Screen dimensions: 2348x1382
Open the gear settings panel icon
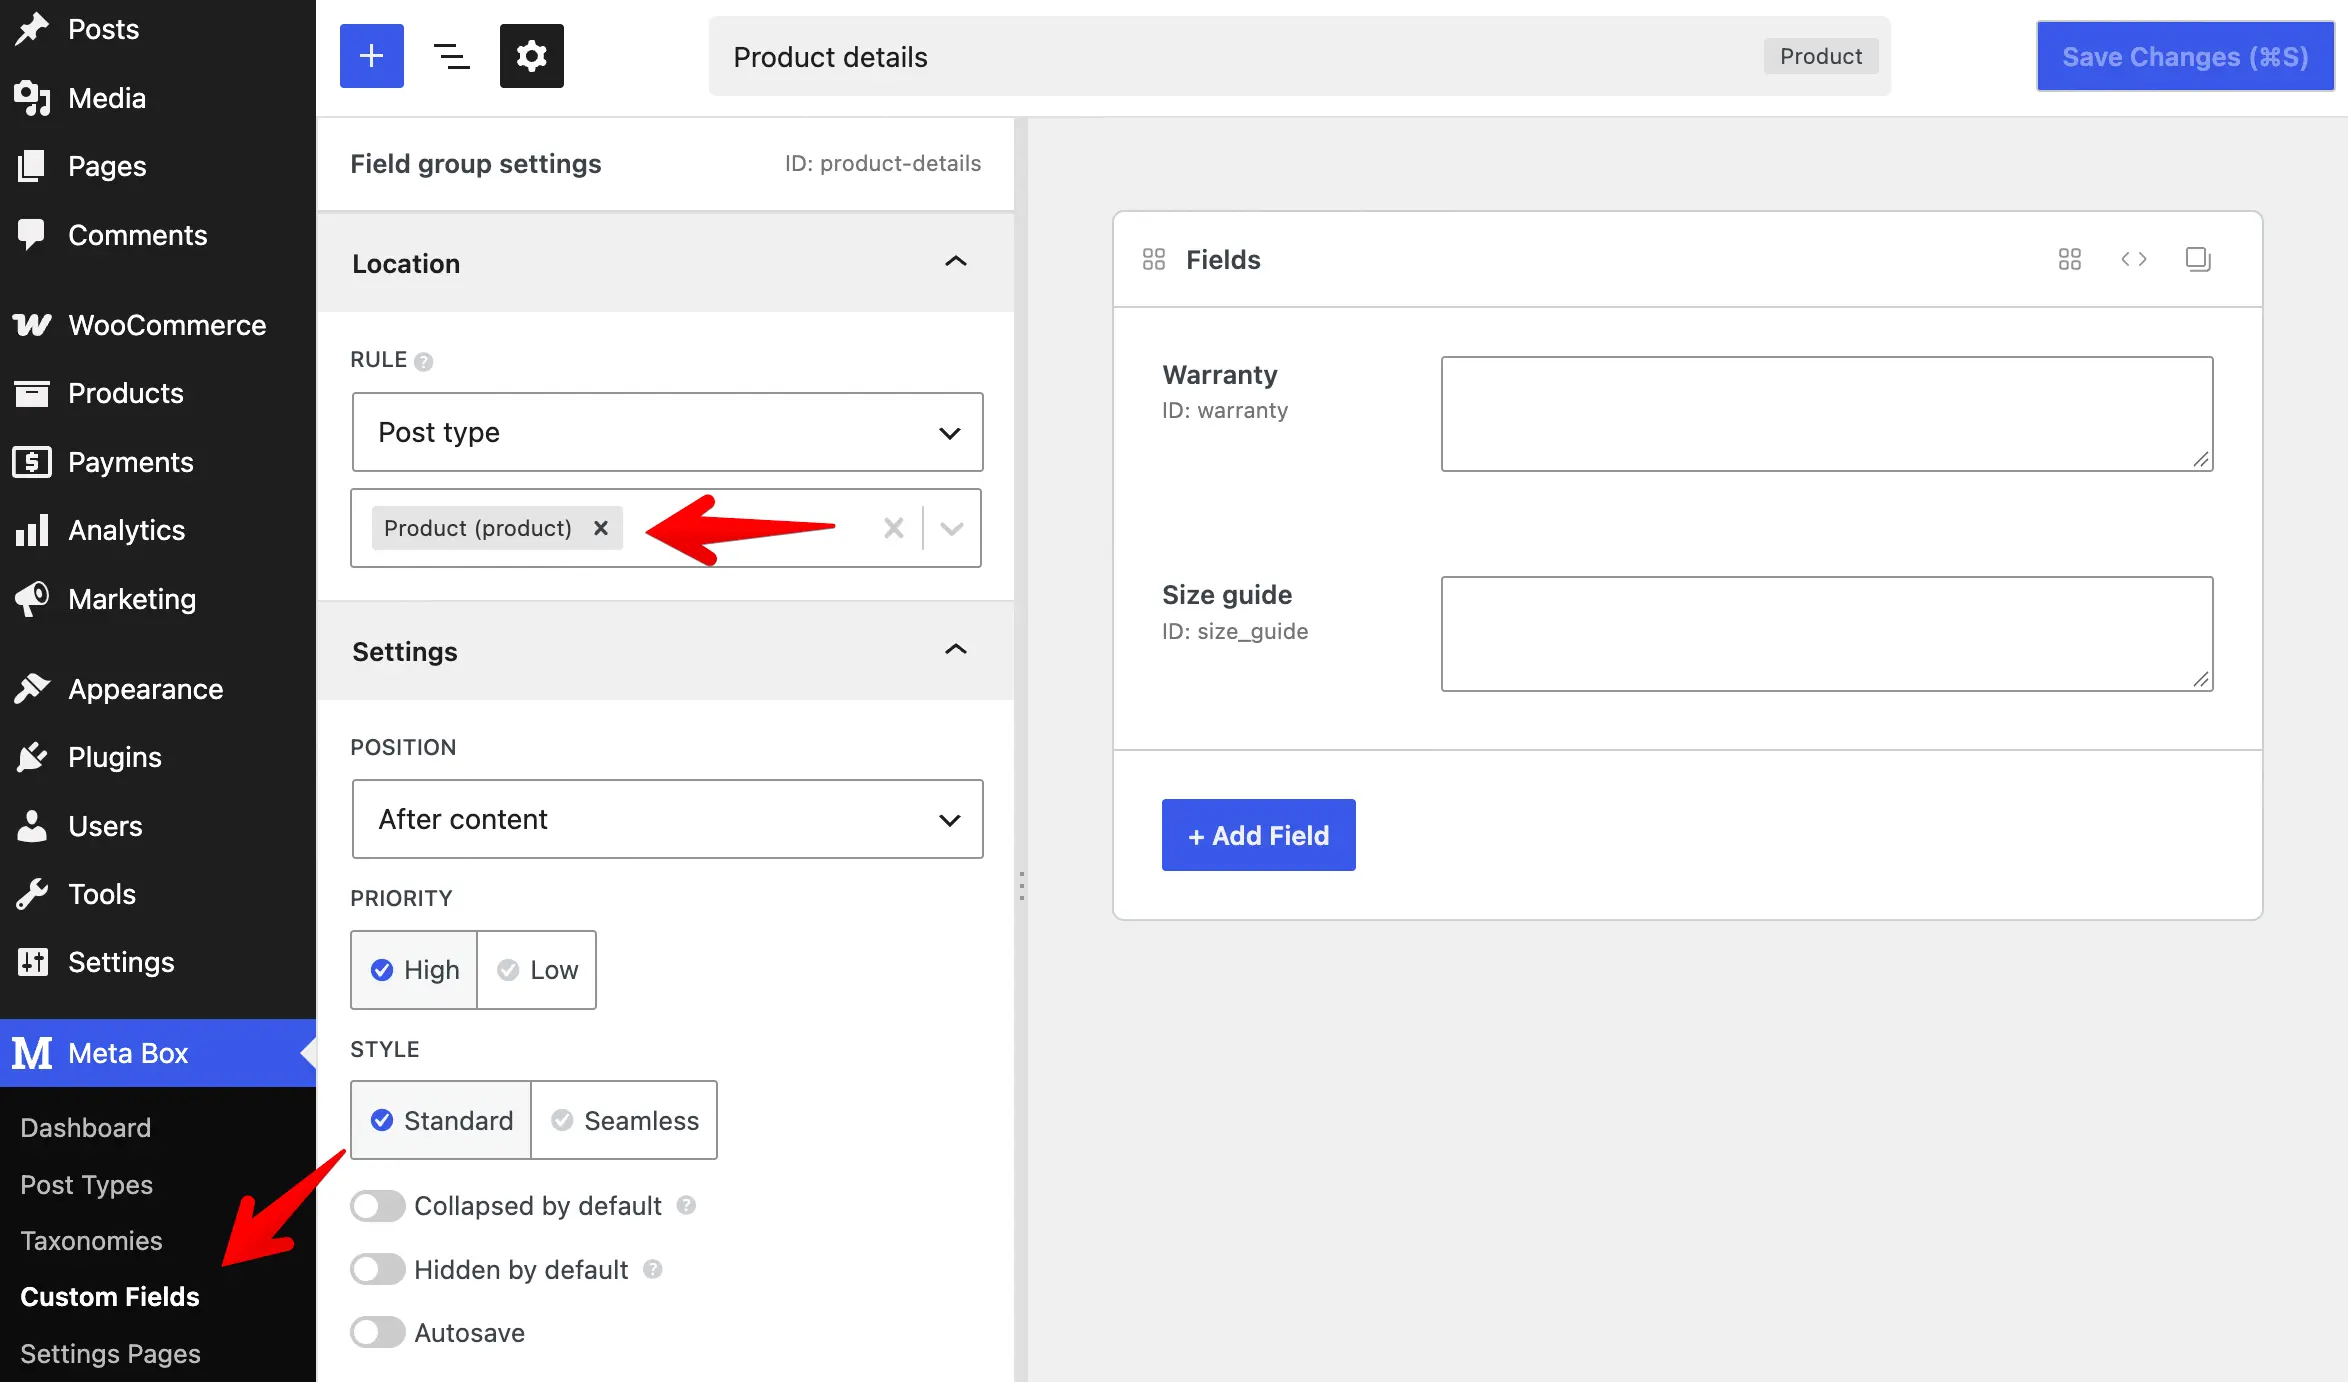[x=531, y=56]
